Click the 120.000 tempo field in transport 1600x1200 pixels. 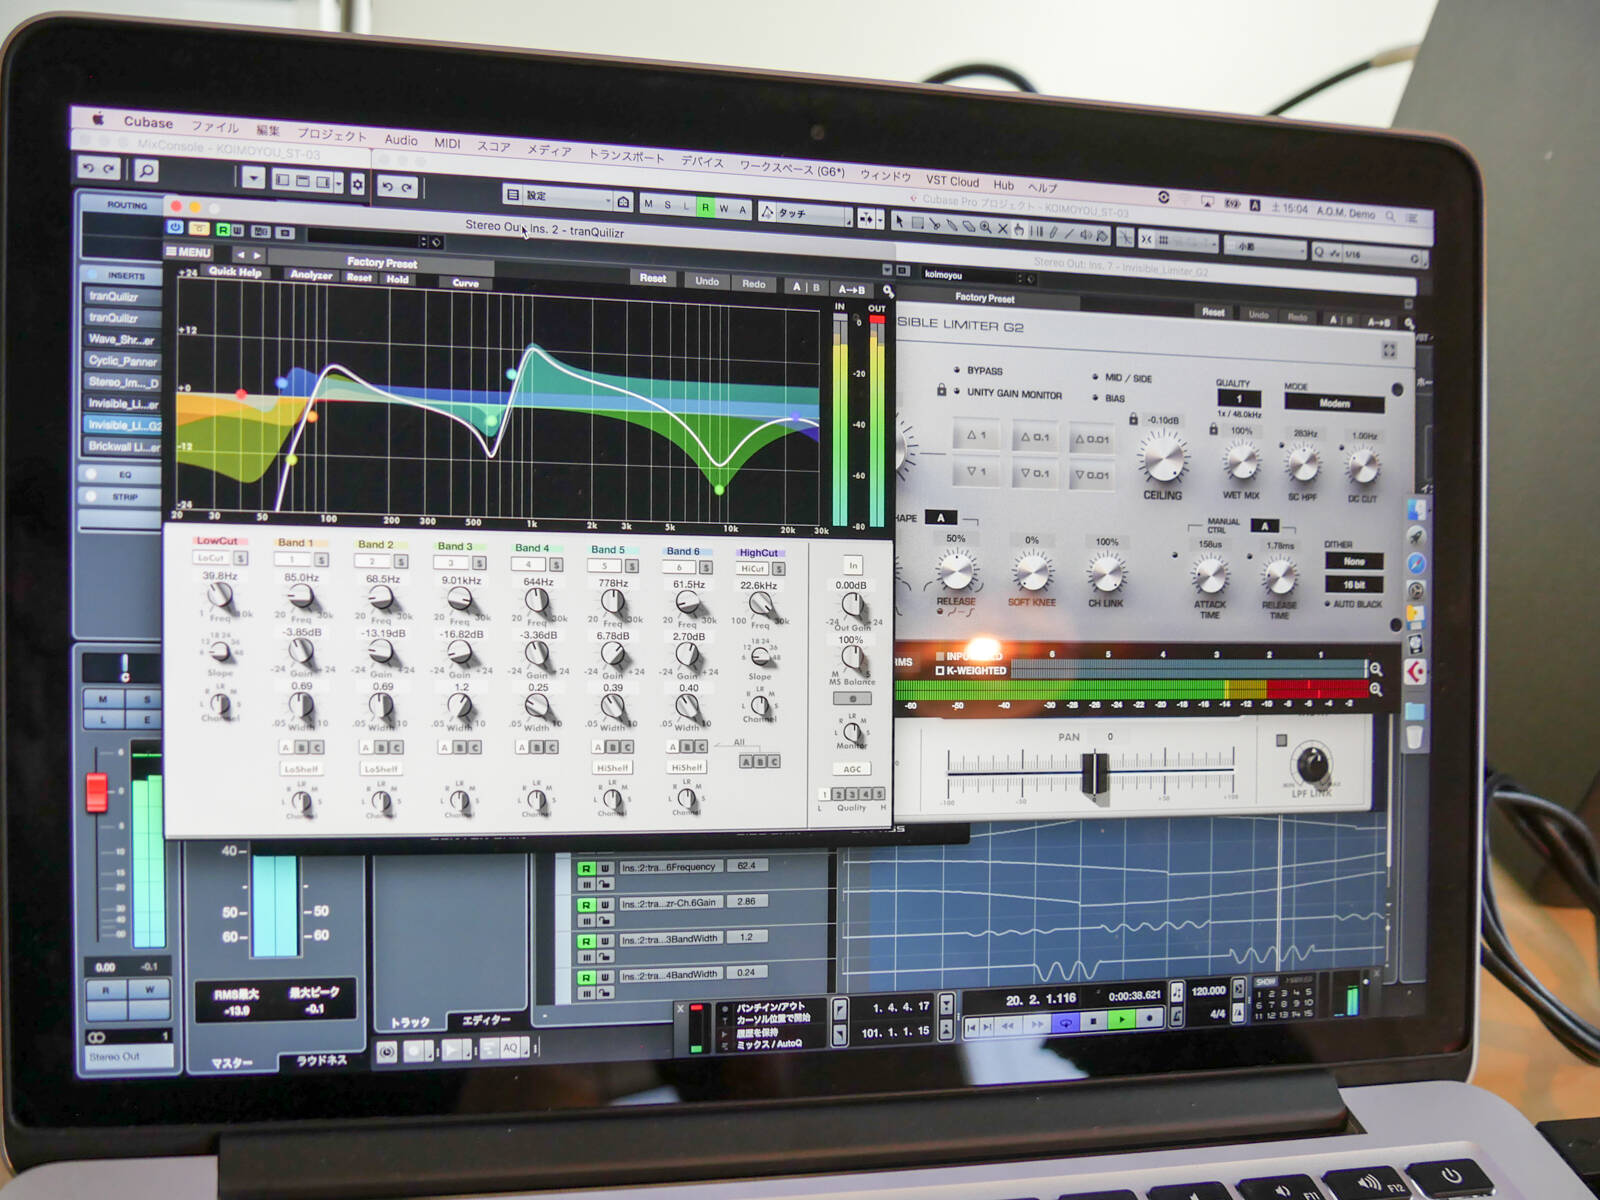click(x=1208, y=991)
